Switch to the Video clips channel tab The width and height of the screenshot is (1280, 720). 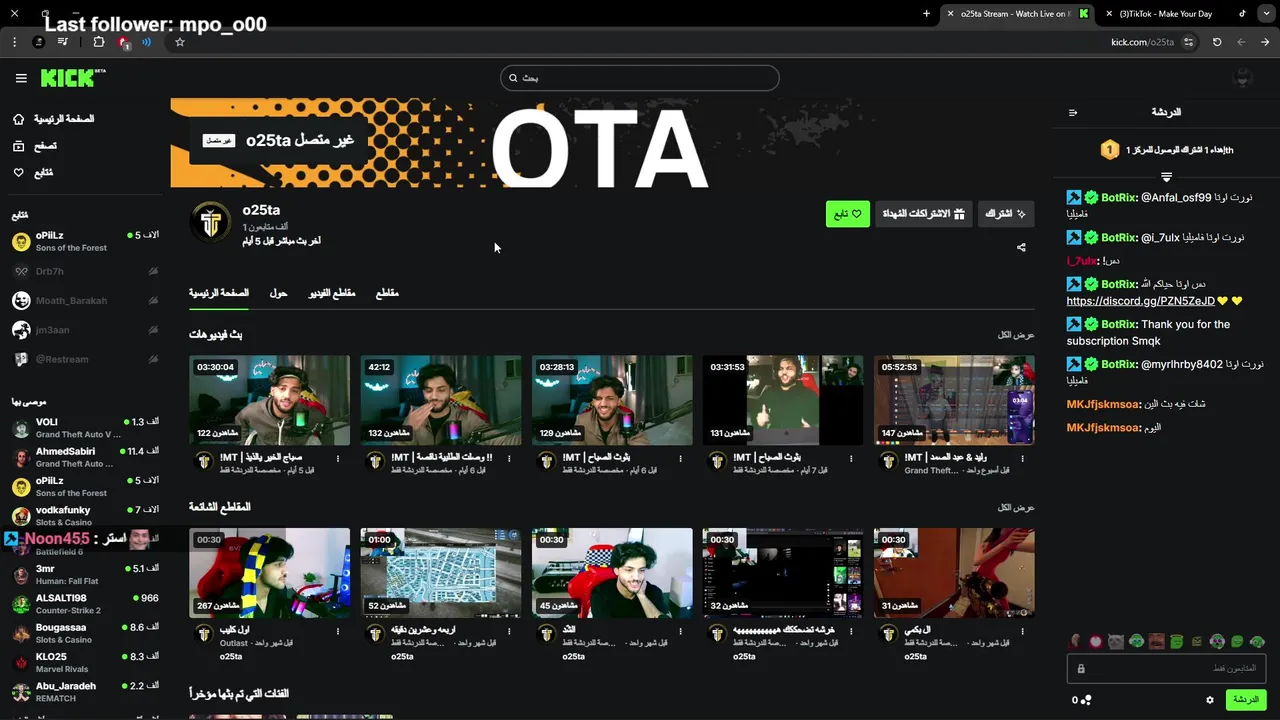(331, 293)
